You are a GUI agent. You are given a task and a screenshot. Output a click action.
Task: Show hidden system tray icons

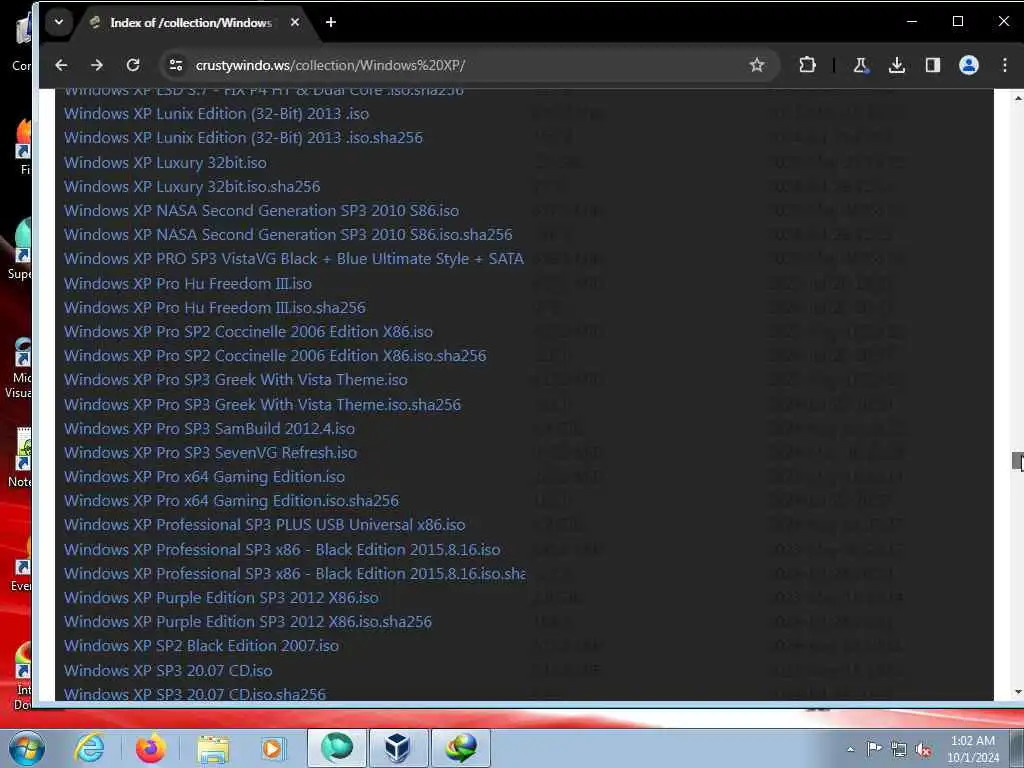click(x=850, y=749)
